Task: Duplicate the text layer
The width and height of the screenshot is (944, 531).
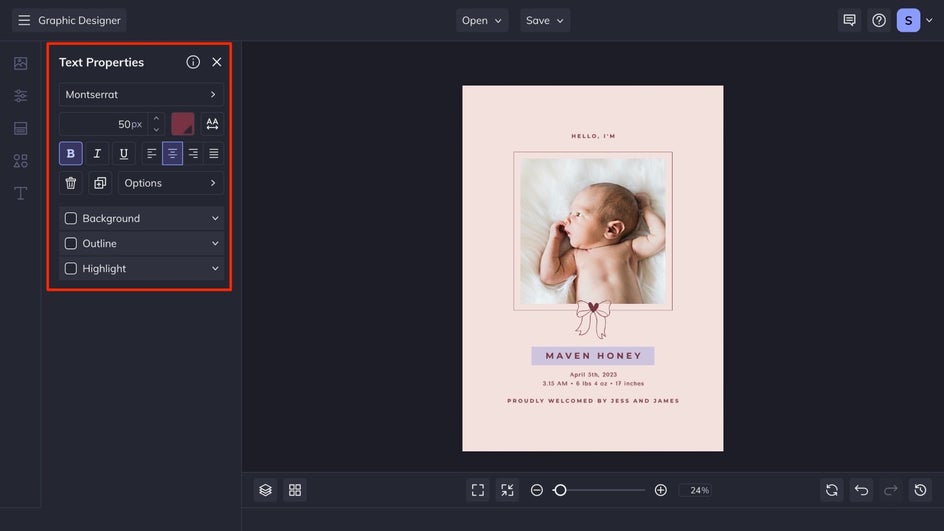Action: (x=100, y=183)
